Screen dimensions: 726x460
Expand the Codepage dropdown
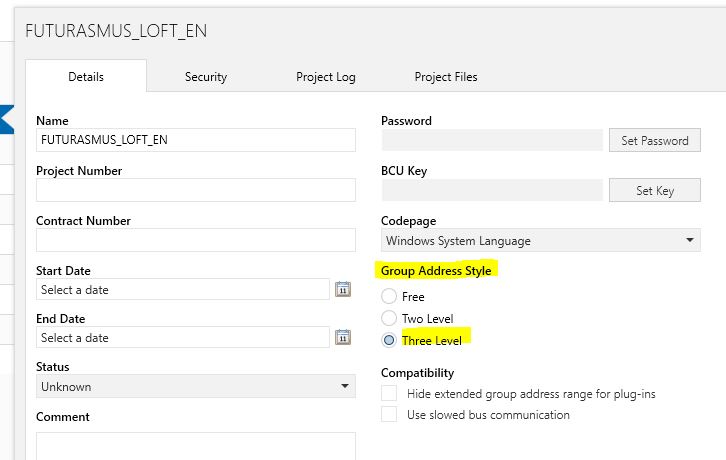click(542, 241)
